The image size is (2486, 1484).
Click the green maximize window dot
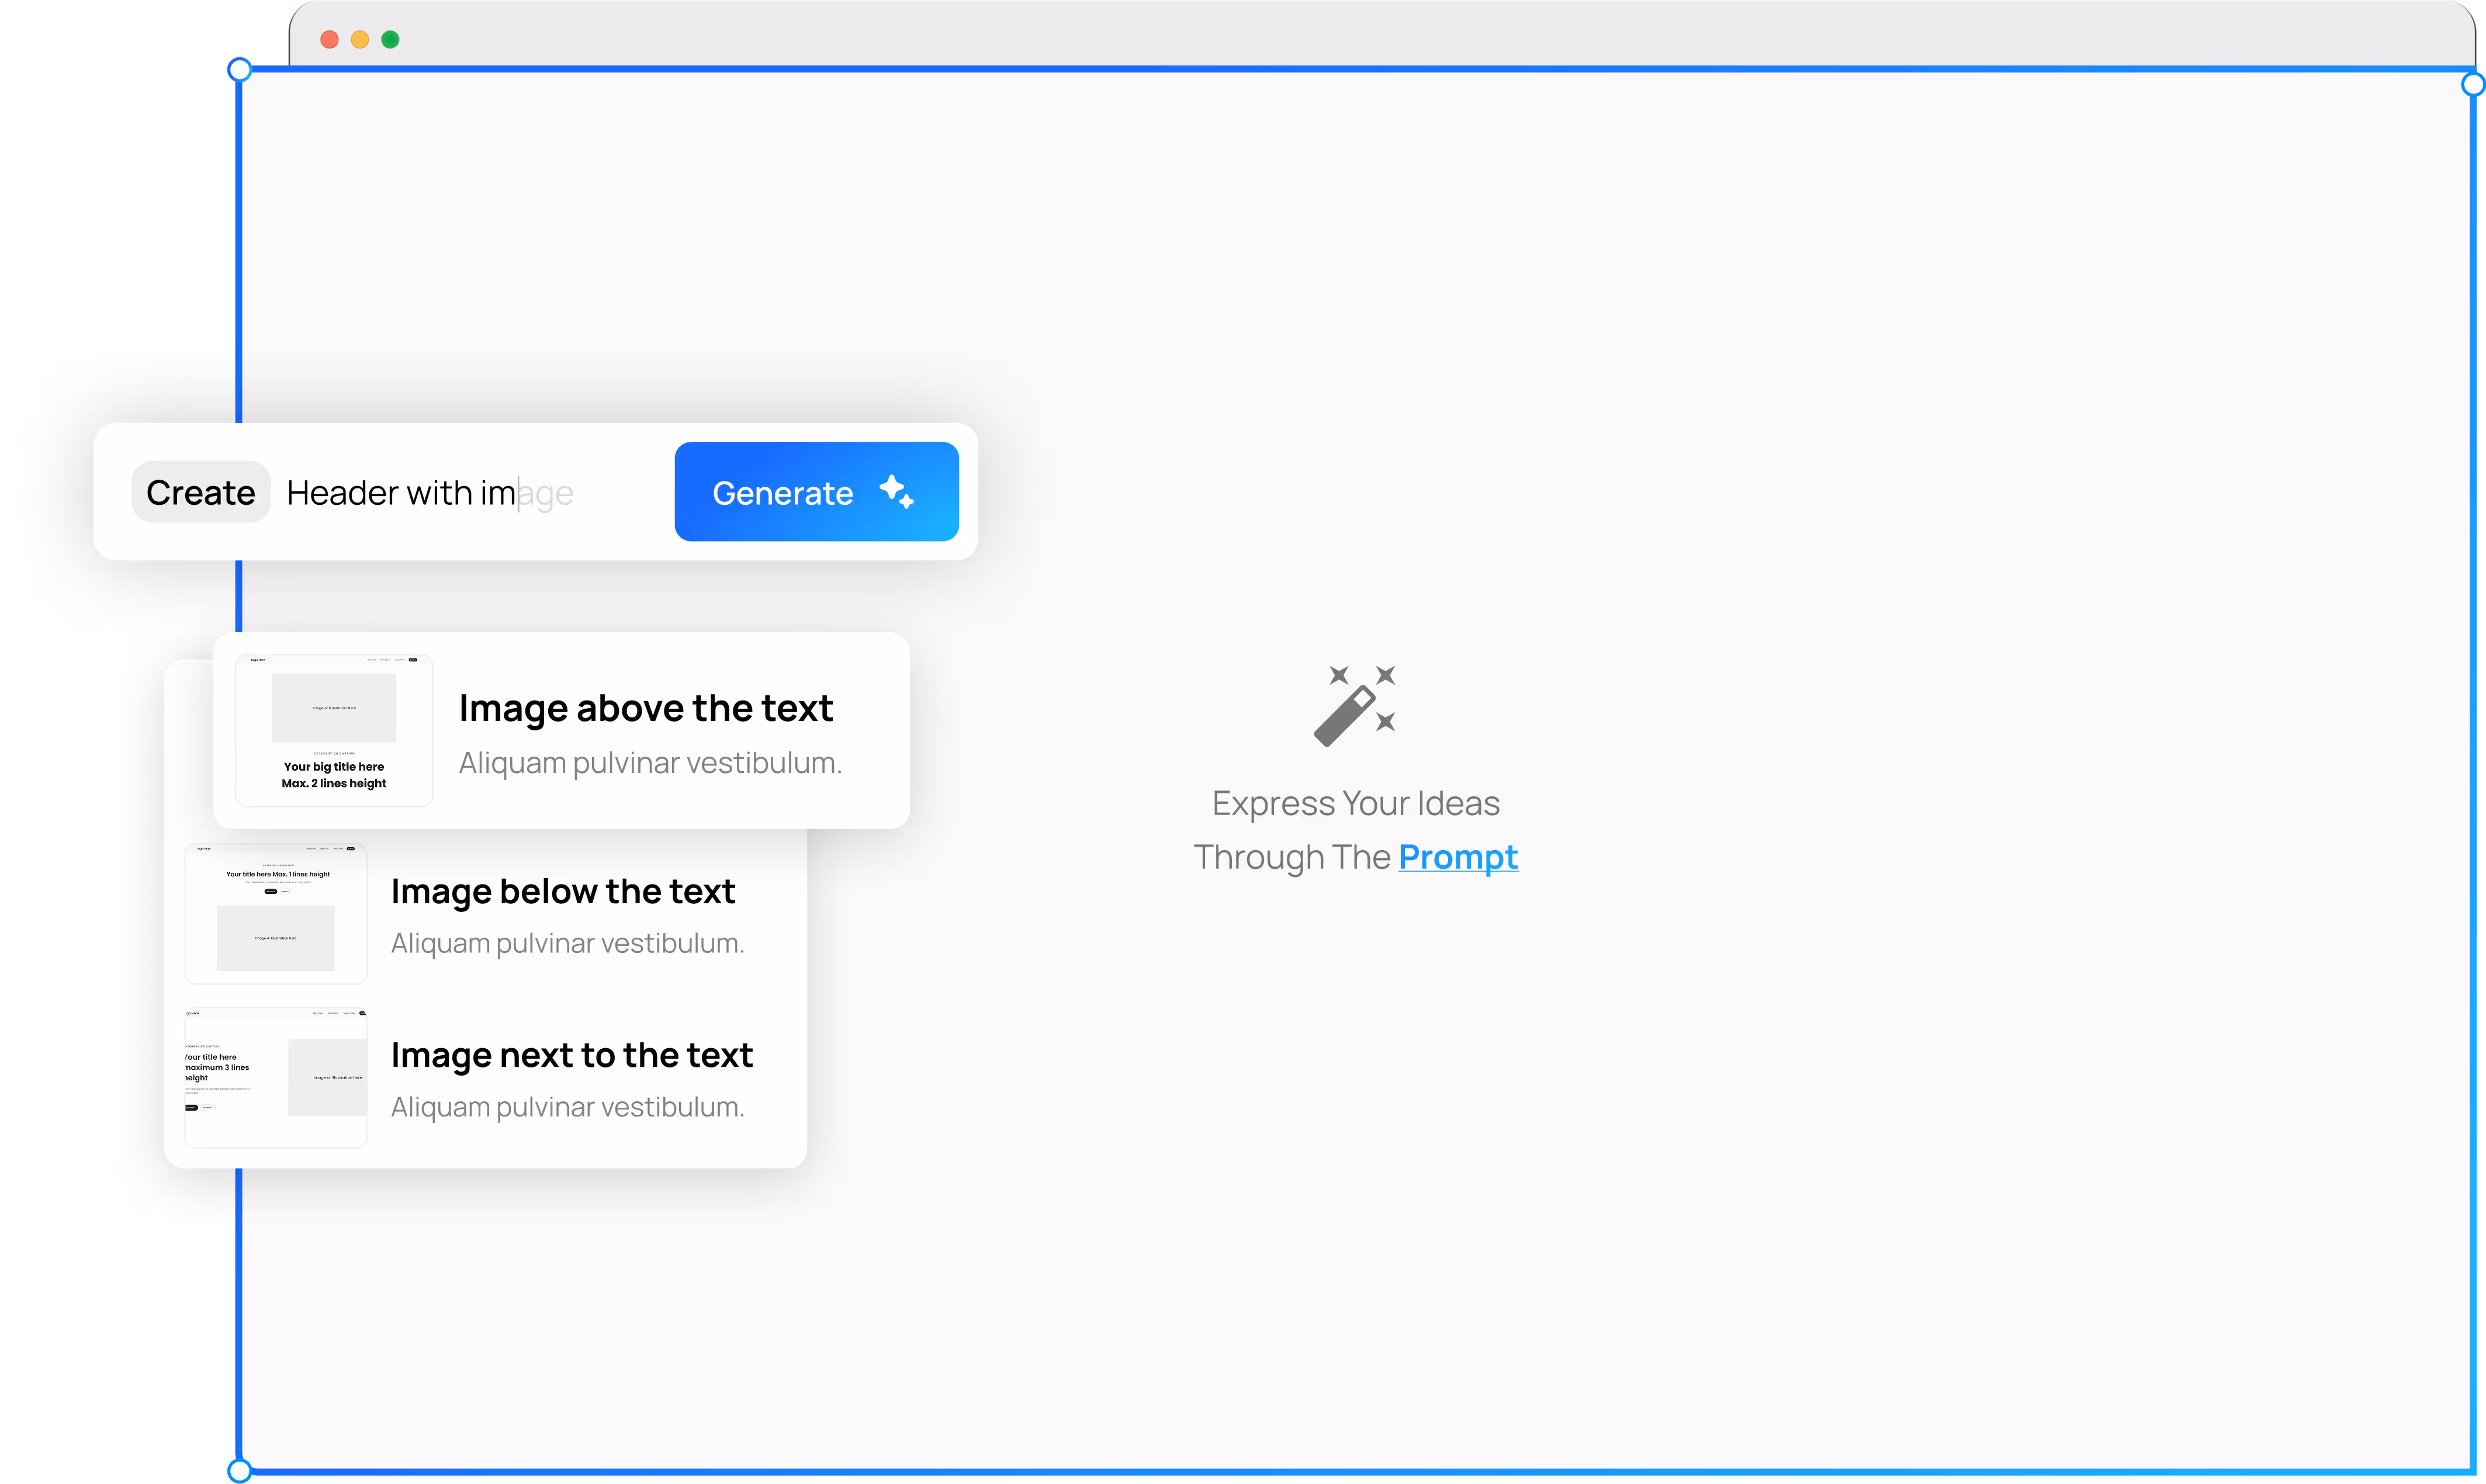click(391, 39)
